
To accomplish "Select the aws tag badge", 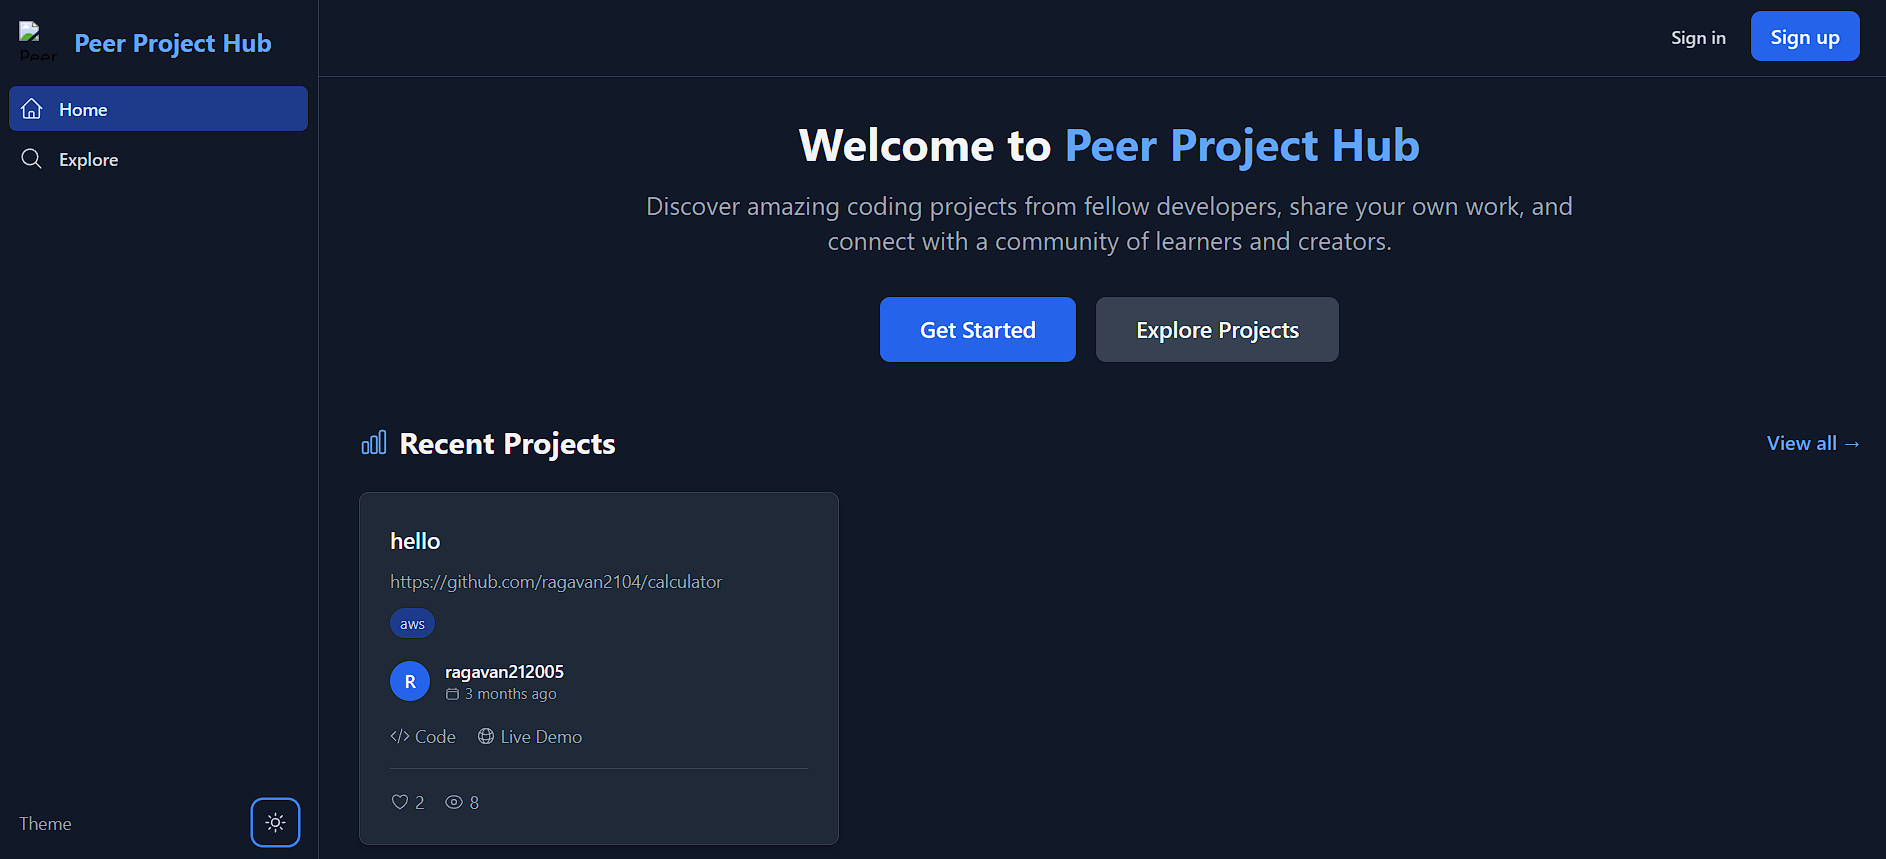I will pos(412,624).
